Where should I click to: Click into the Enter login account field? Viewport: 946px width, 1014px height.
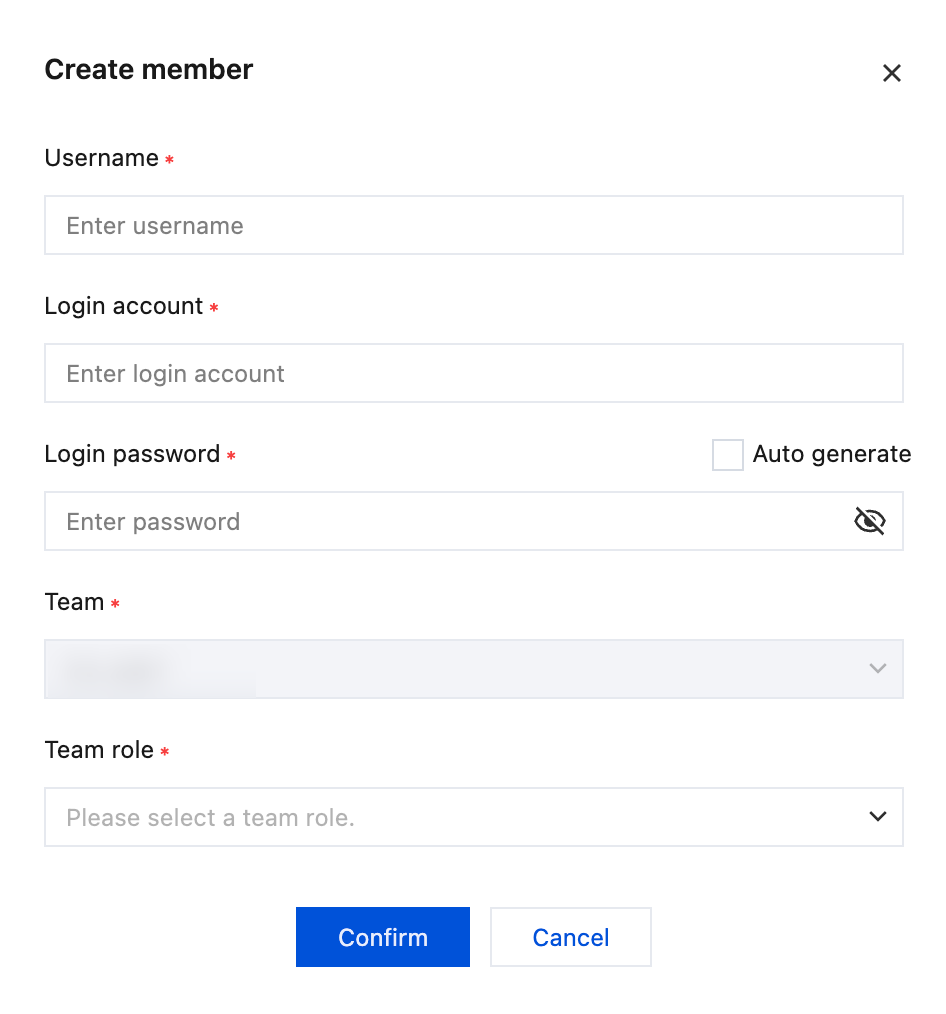point(473,374)
